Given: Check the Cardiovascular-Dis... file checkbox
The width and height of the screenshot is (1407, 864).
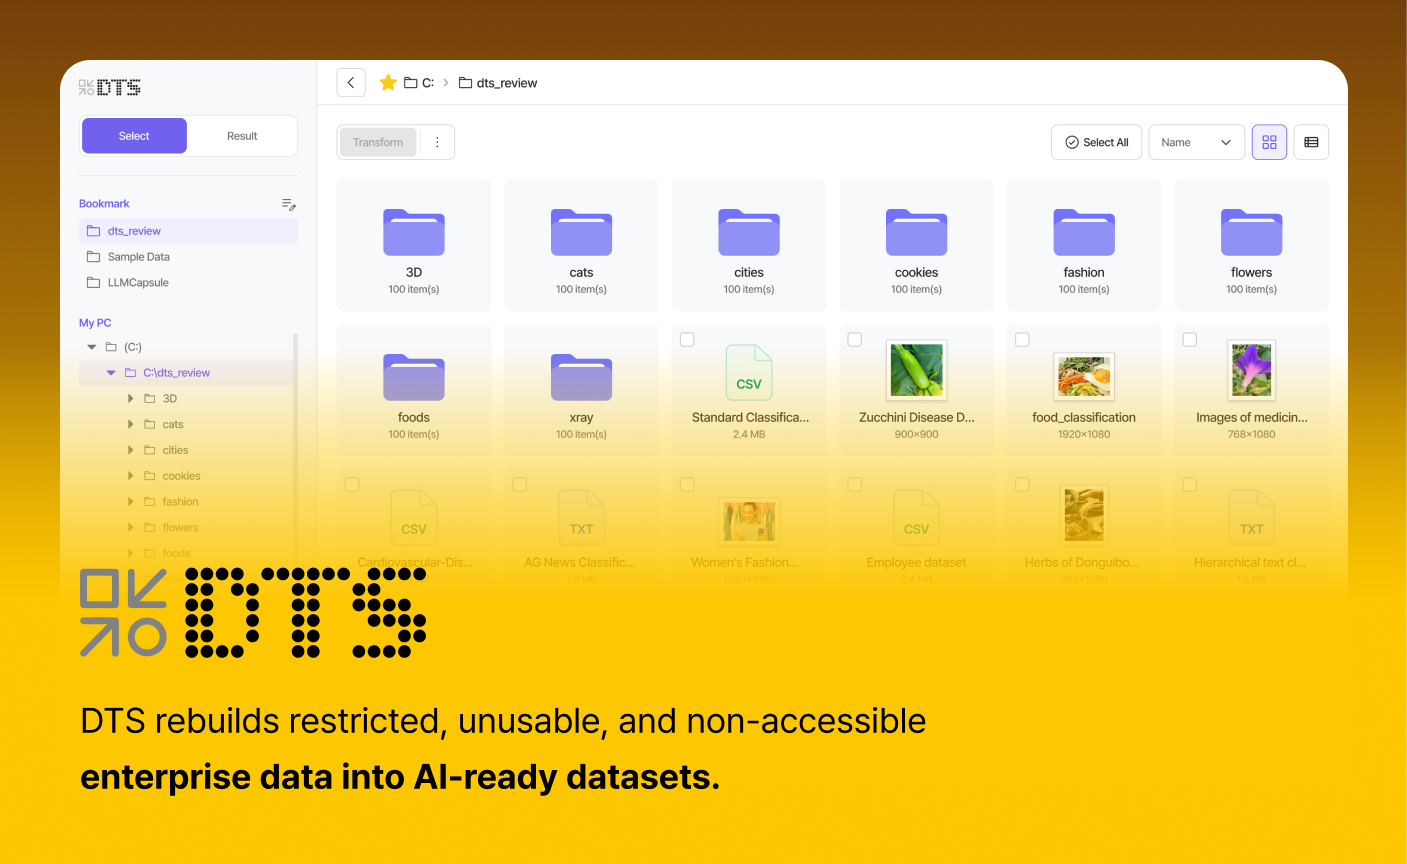Looking at the screenshot, I should [x=352, y=485].
